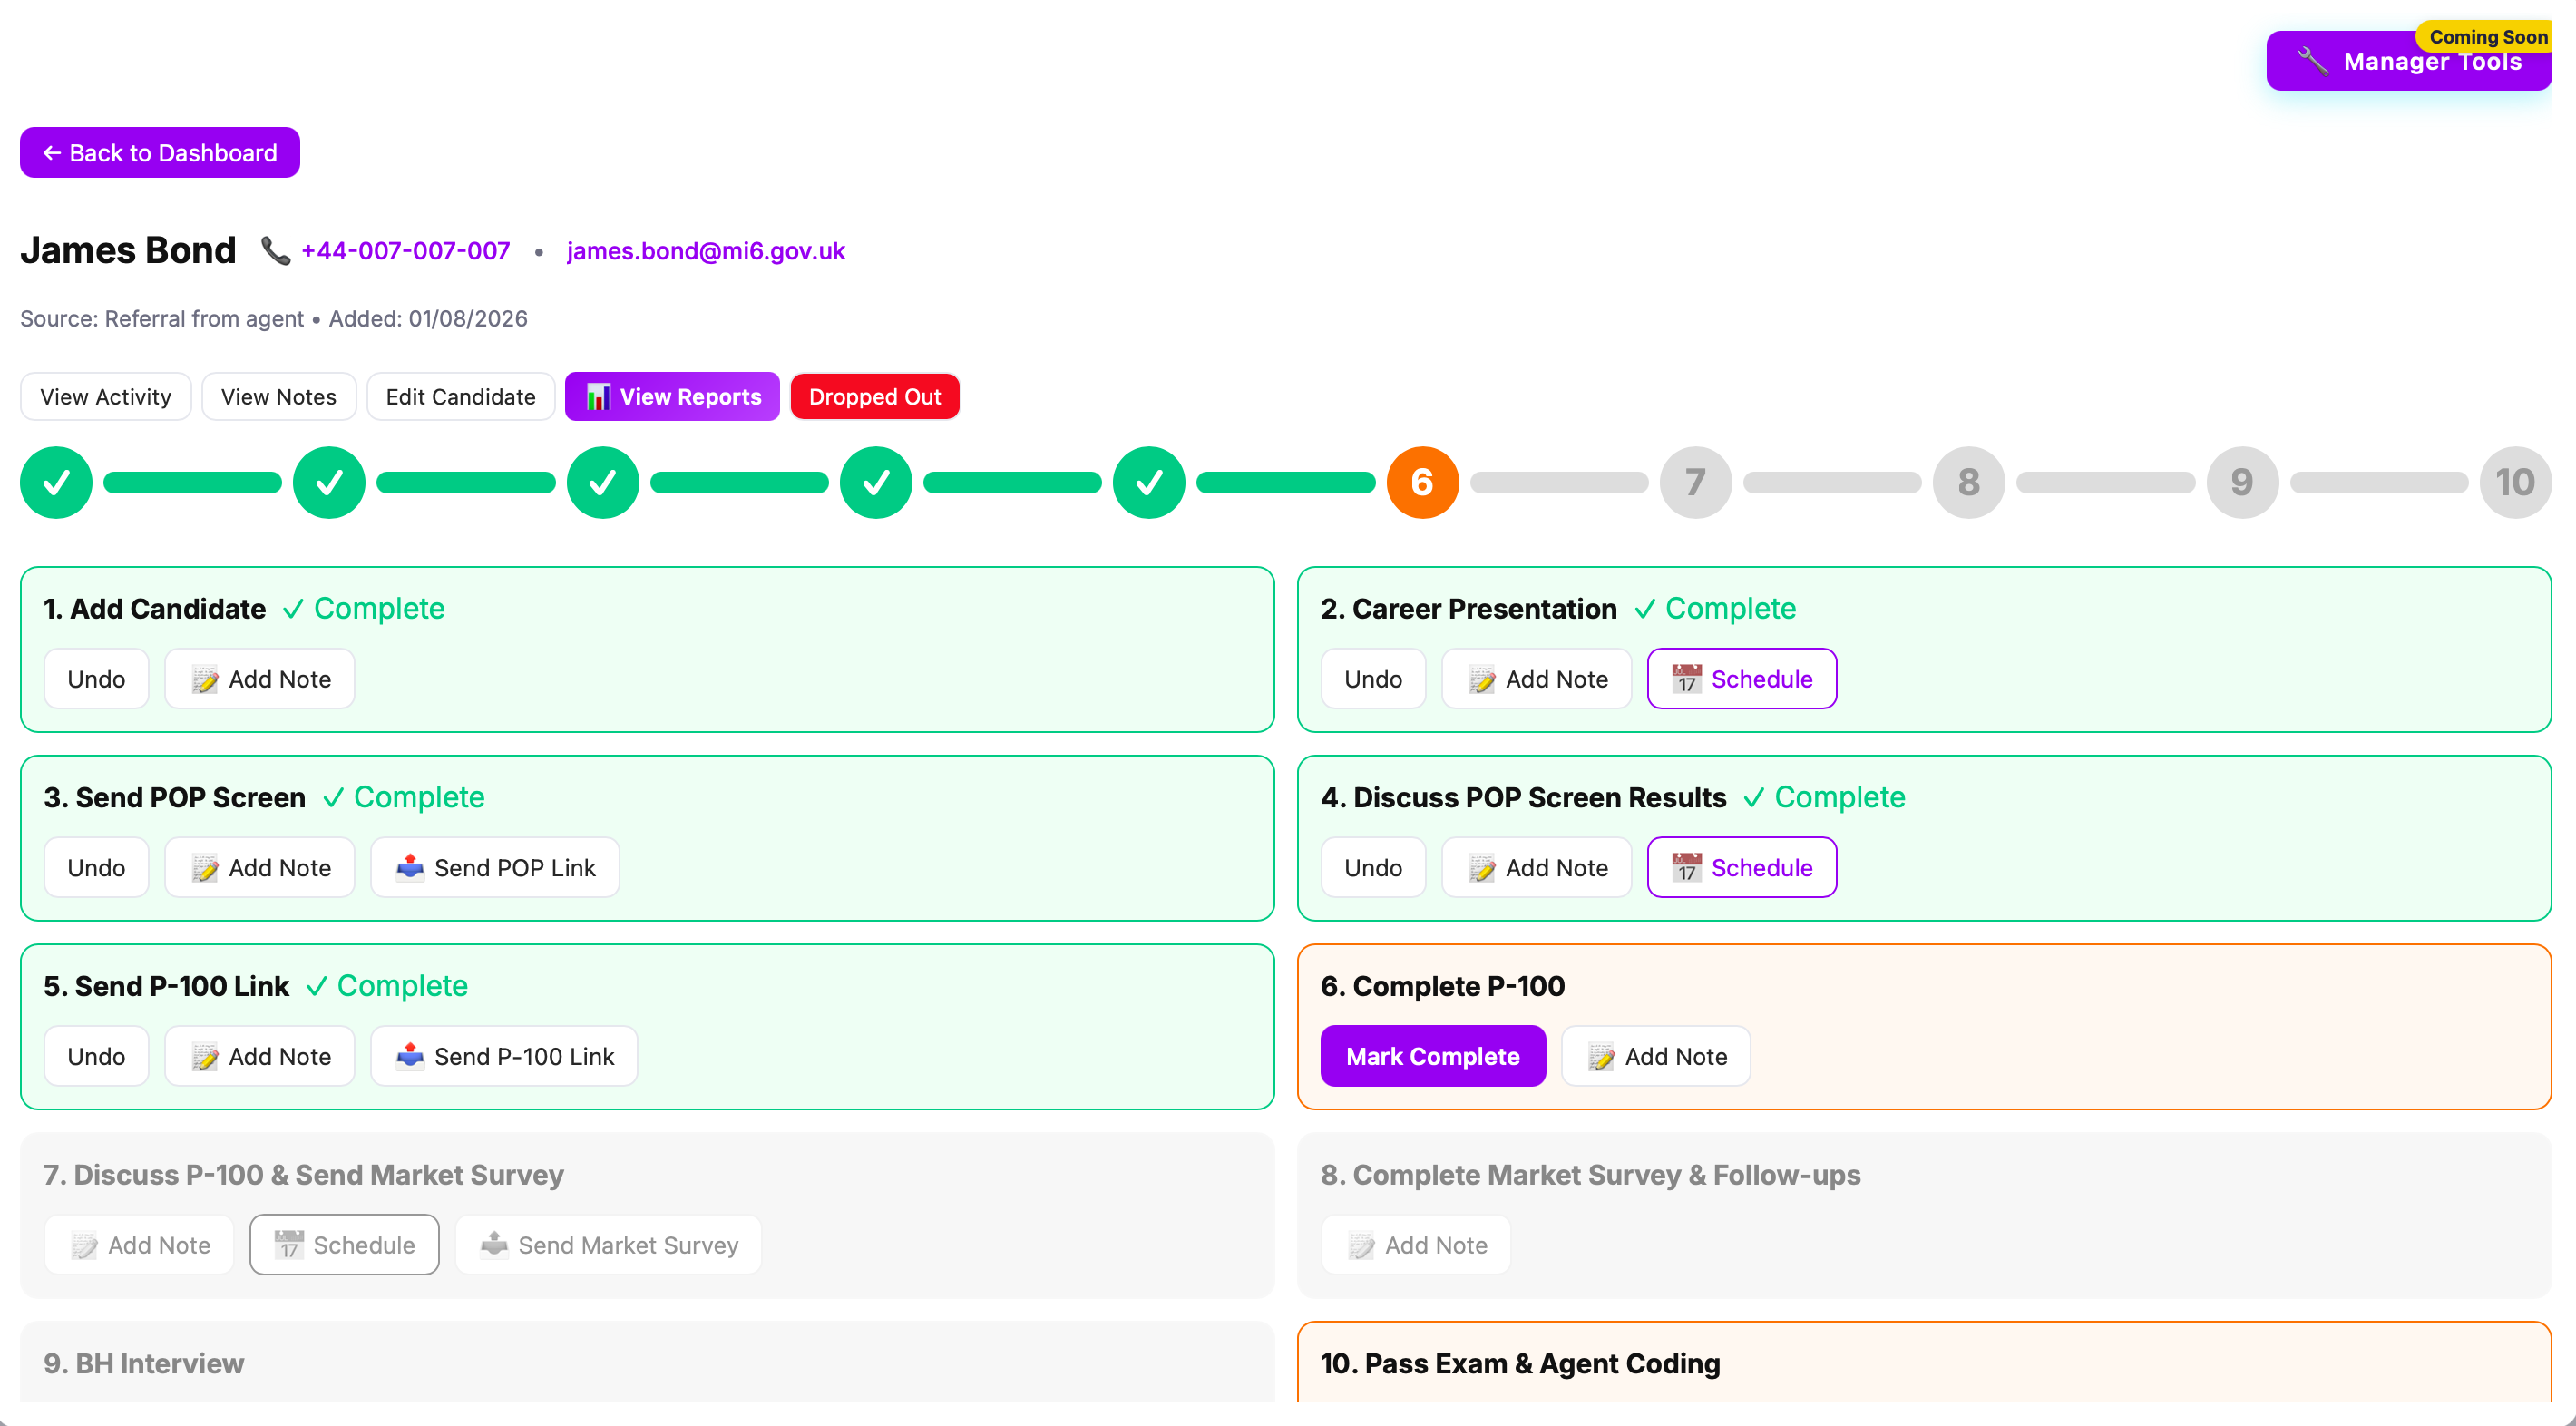2576x1426 pixels.
Task: Click the pushpin icon on Send P-100 Link
Action: click(411, 1055)
